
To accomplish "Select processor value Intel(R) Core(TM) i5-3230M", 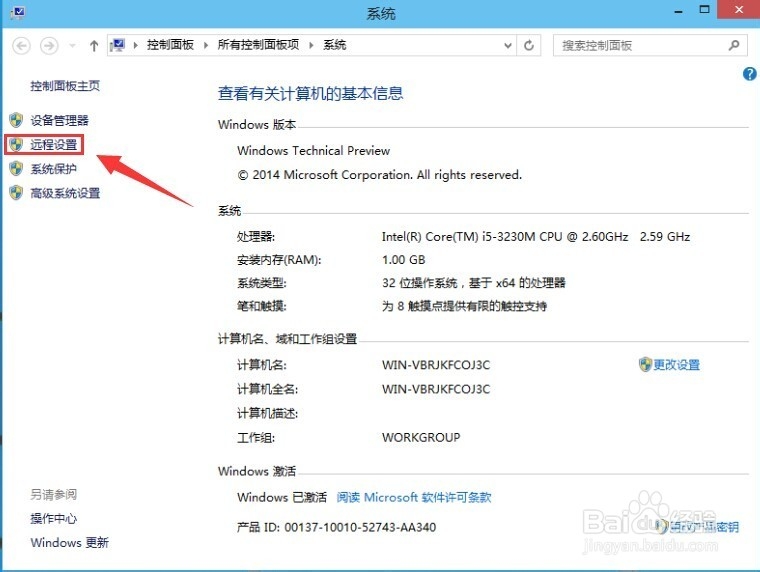I will pyautogui.click(x=536, y=237).
